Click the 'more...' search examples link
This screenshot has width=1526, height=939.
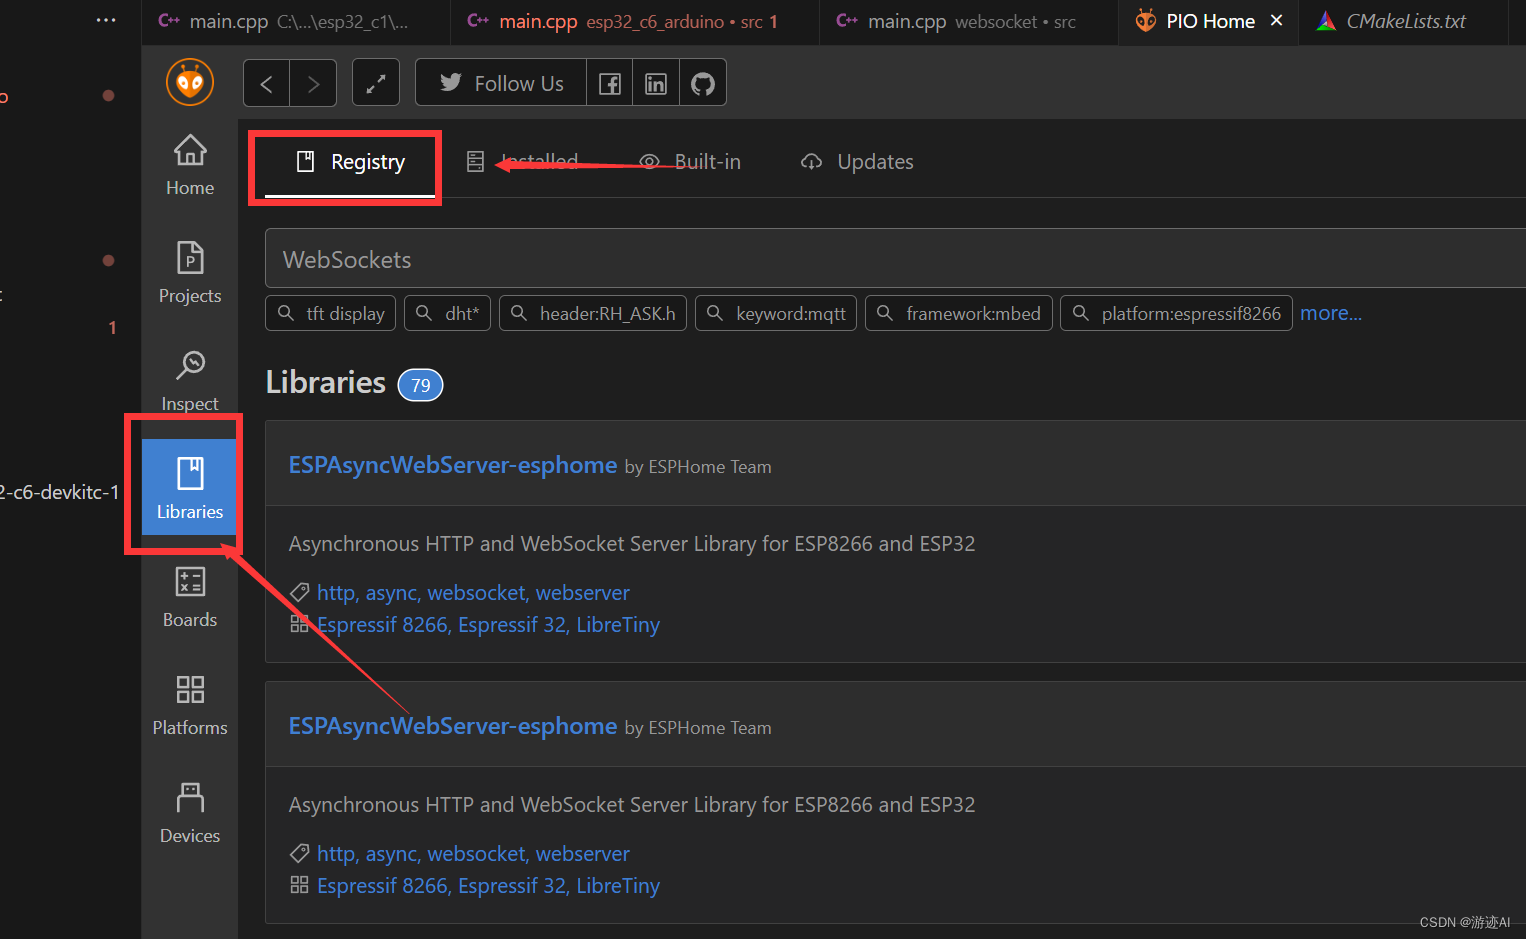click(1331, 313)
